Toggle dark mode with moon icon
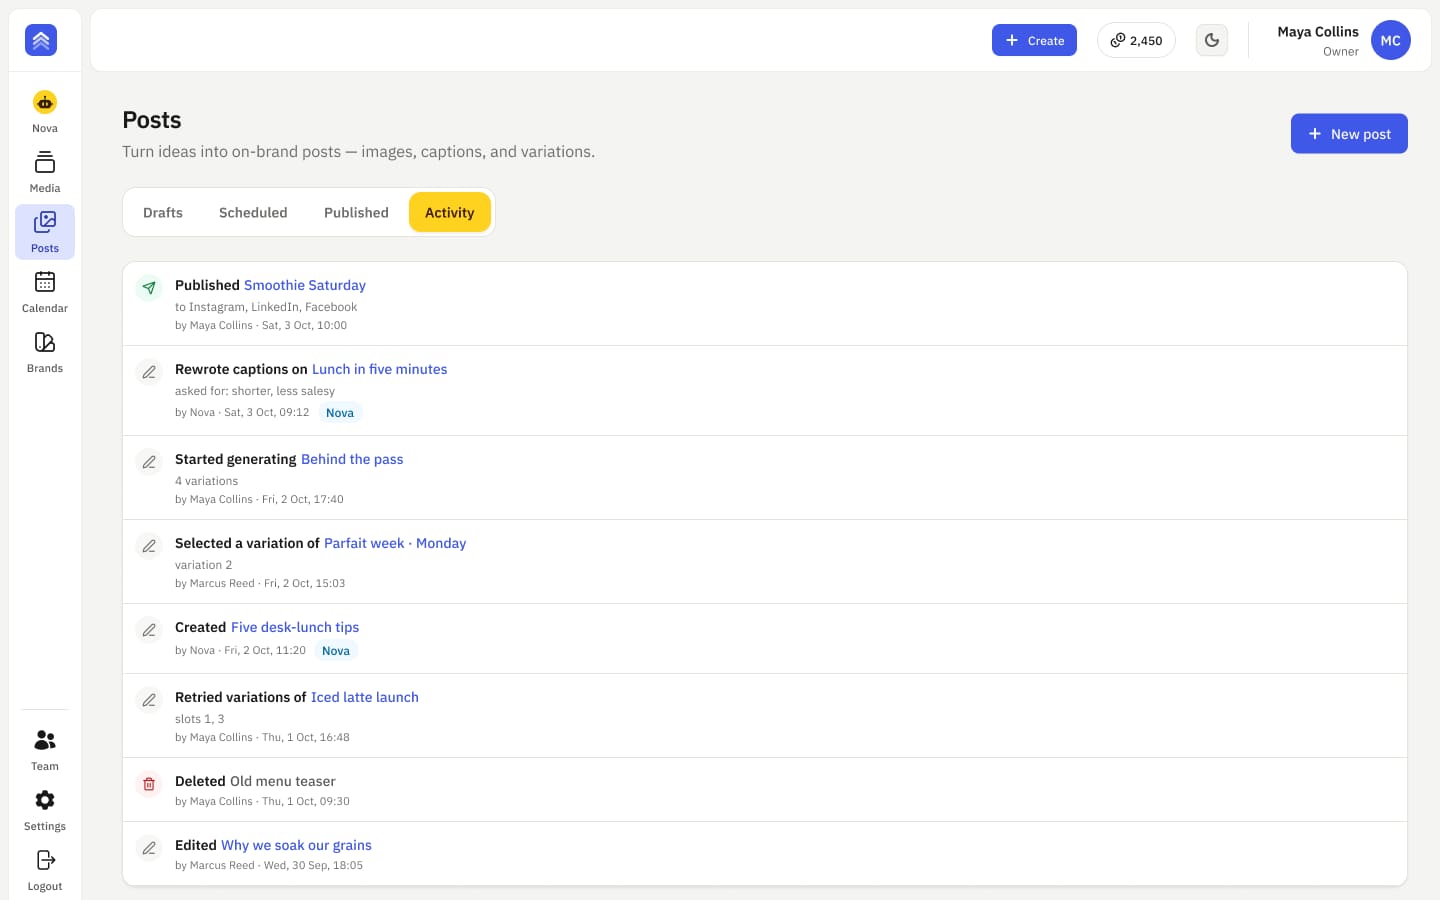This screenshot has width=1440, height=900. (1212, 40)
